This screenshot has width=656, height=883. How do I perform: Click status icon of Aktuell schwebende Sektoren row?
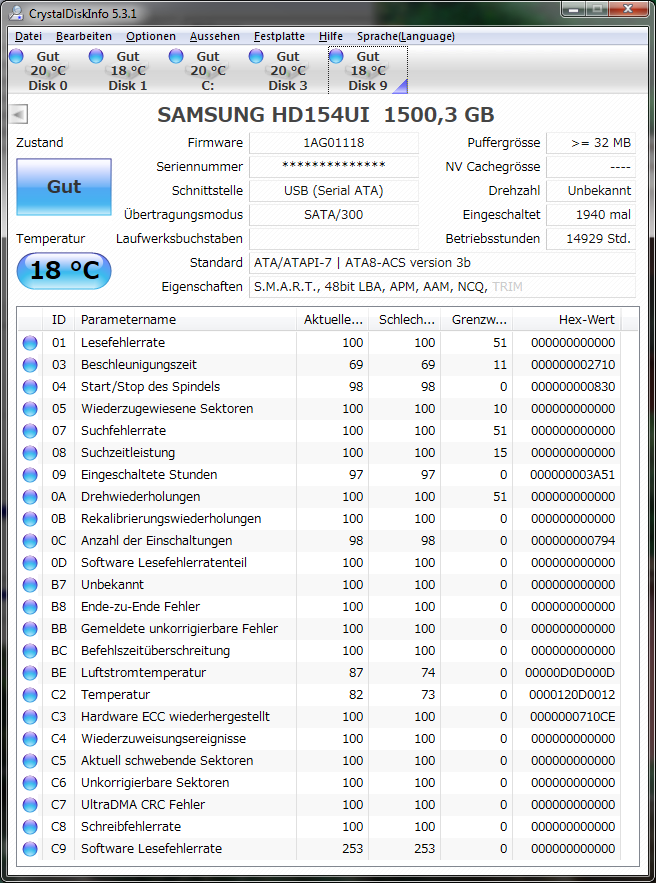(30, 760)
